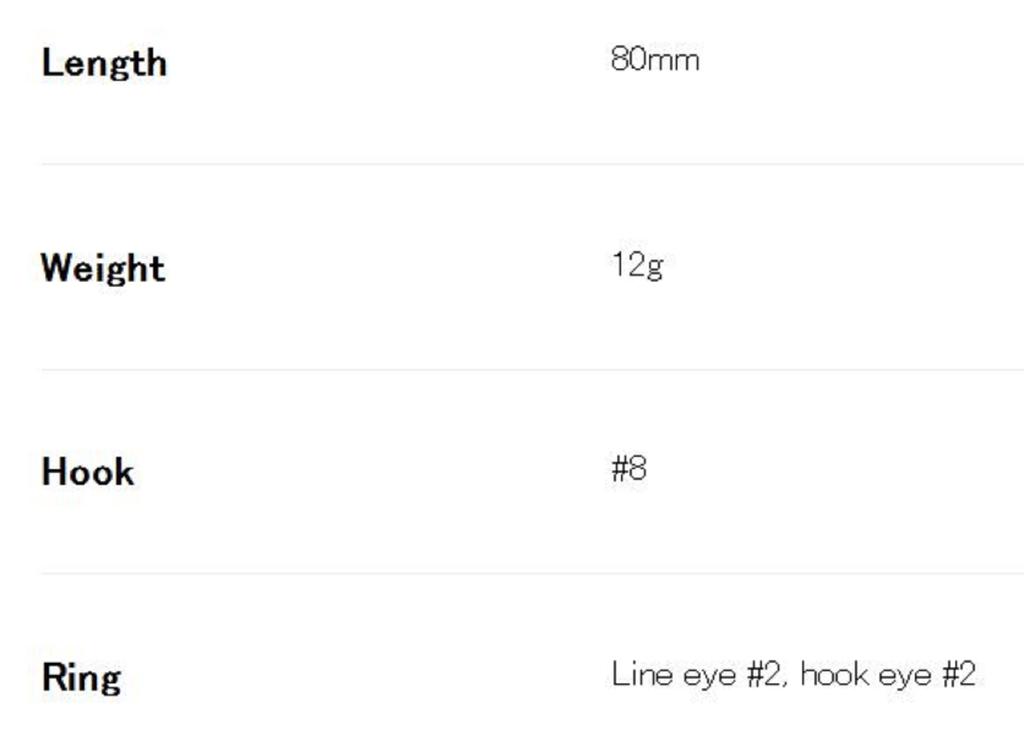Click the digits "80" in the length value
This screenshot has height=752, width=1024.
tap(628, 60)
